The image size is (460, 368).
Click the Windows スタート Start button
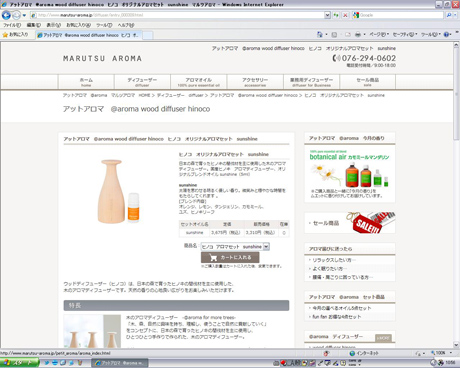pyautogui.click(x=19, y=363)
